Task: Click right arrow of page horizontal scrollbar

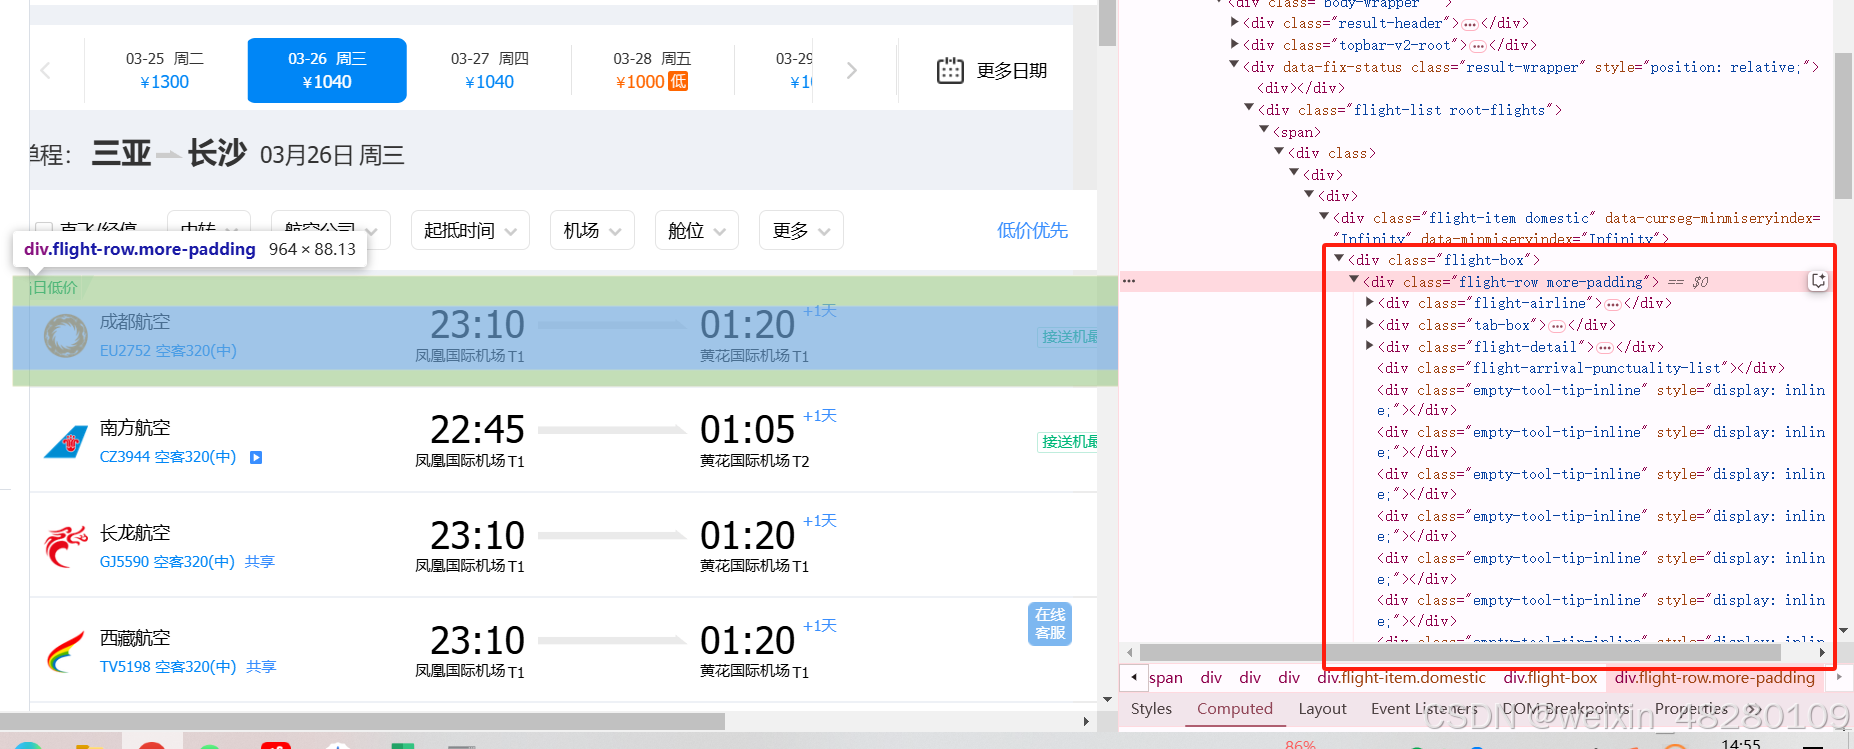Action: 1086,721
